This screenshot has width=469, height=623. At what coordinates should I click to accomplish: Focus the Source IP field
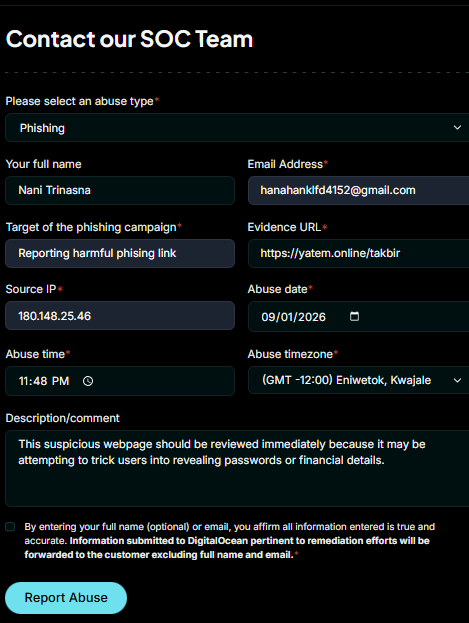tap(120, 315)
